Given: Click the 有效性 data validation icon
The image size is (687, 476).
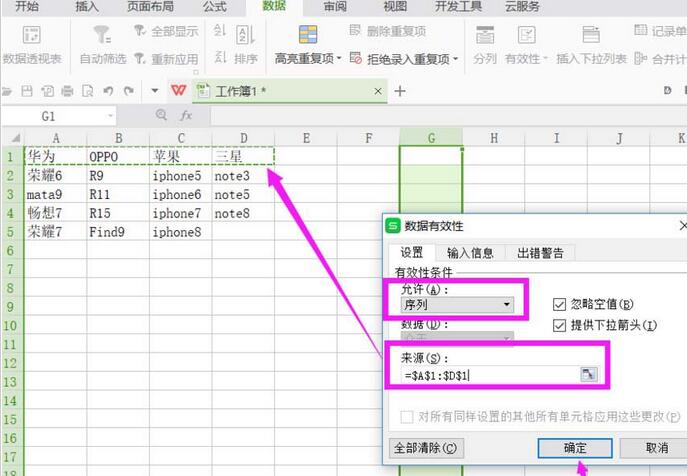Looking at the screenshot, I should click(x=526, y=35).
